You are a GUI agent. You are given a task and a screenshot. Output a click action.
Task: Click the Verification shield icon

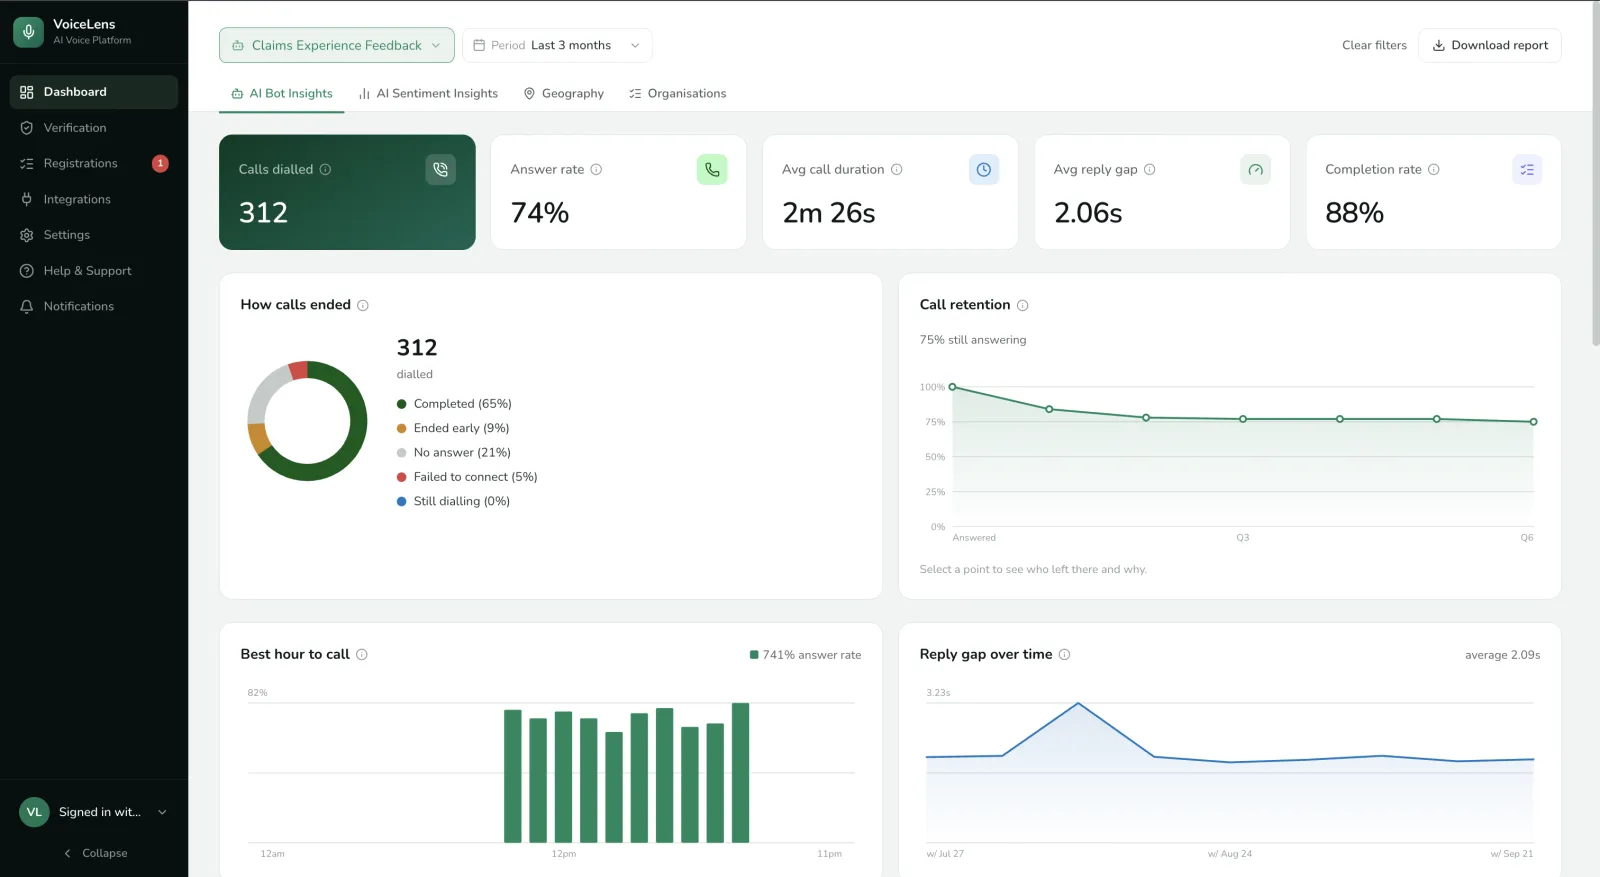pyautogui.click(x=27, y=128)
